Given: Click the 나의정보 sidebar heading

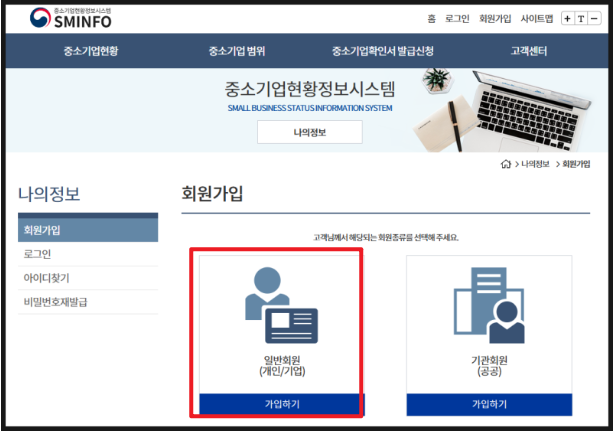Looking at the screenshot, I should pyautogui.click(x=49, y=194).
